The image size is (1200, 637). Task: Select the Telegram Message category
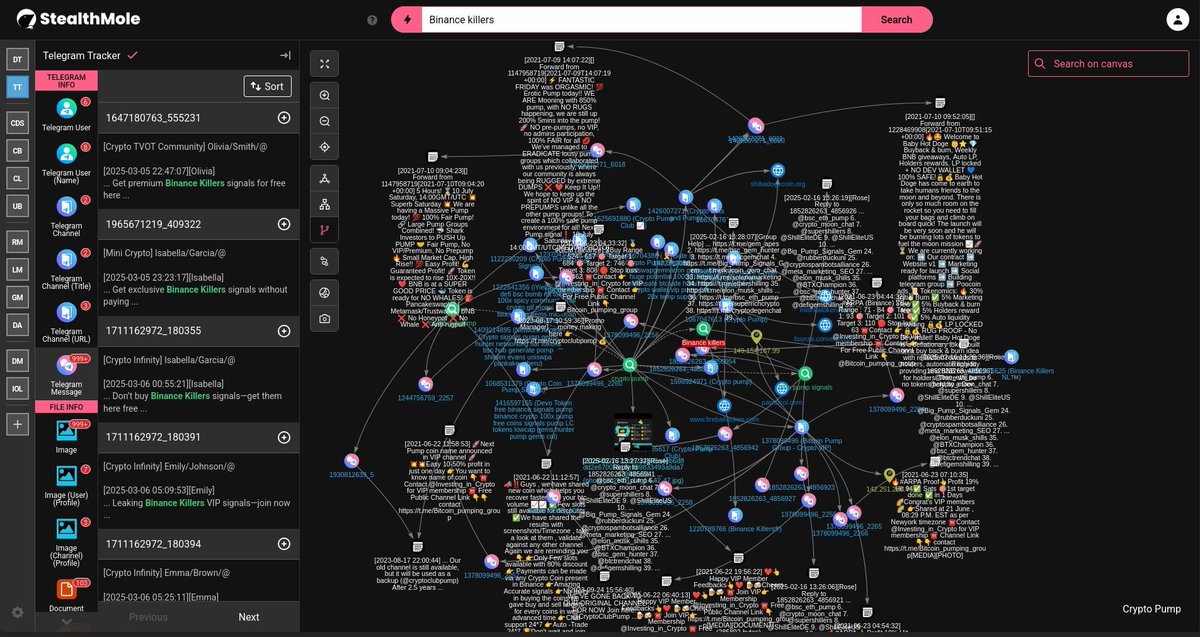(x=67, y=377)
